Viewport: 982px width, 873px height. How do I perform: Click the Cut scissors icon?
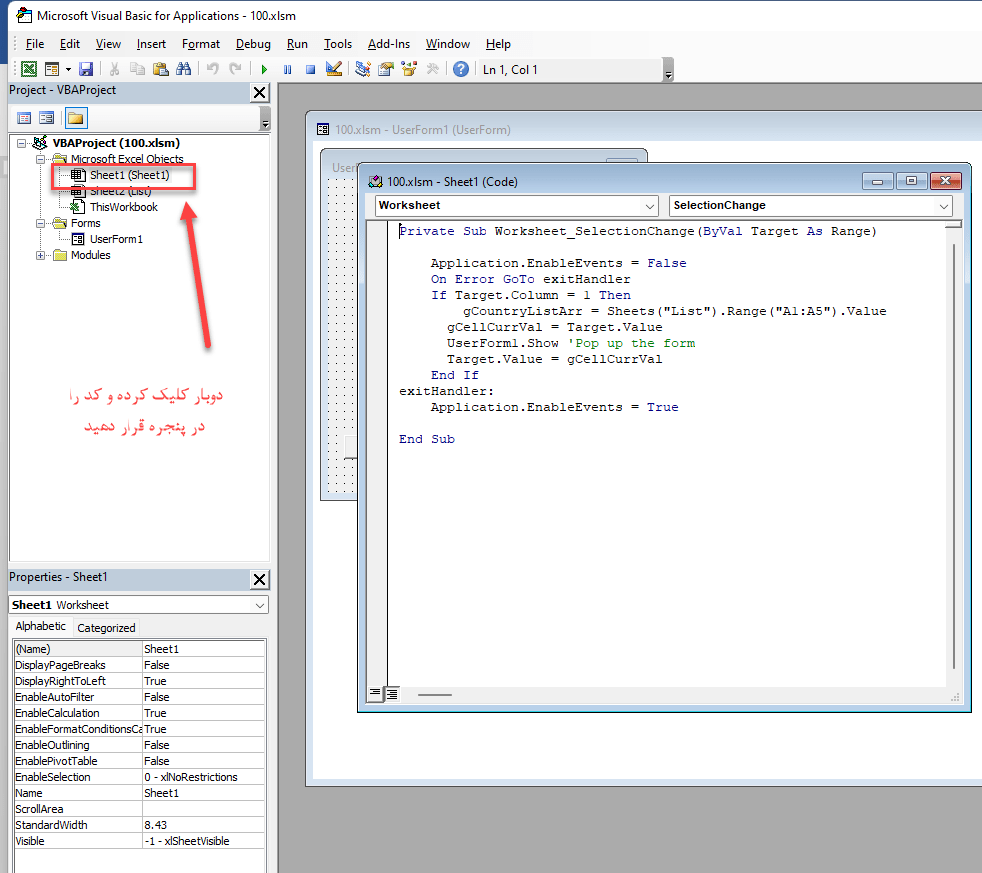pos(114,69)
